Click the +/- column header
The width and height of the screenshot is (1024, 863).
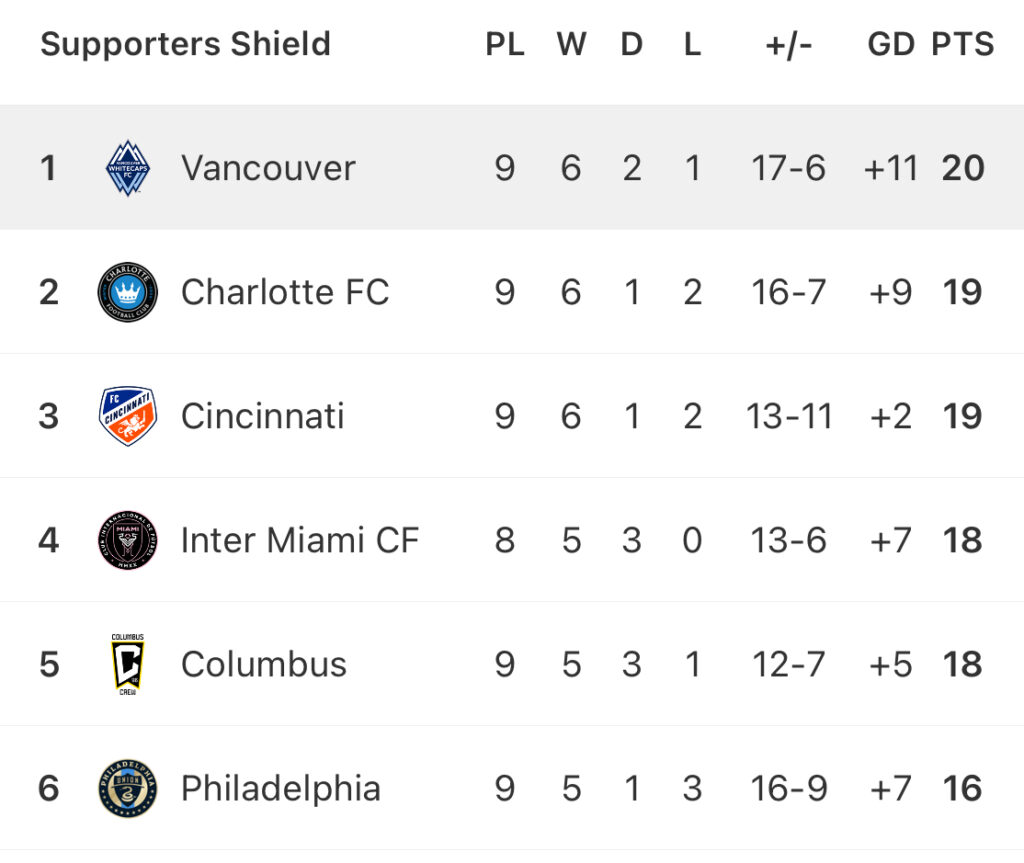point(789,46)
